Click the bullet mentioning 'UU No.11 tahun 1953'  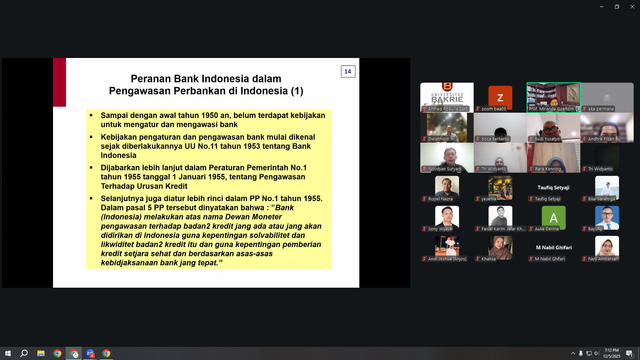[208, 146]
